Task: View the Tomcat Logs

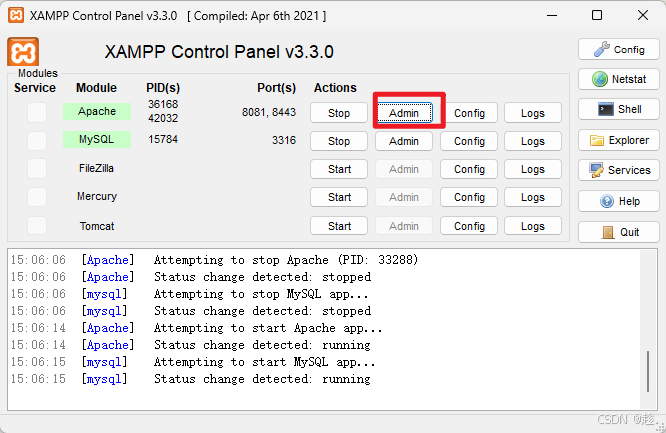Action: [x=533, y=226]
